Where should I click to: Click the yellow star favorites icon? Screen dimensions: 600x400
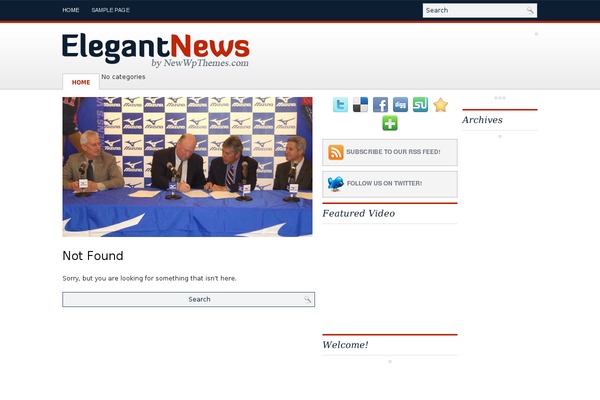coord(440,104)
